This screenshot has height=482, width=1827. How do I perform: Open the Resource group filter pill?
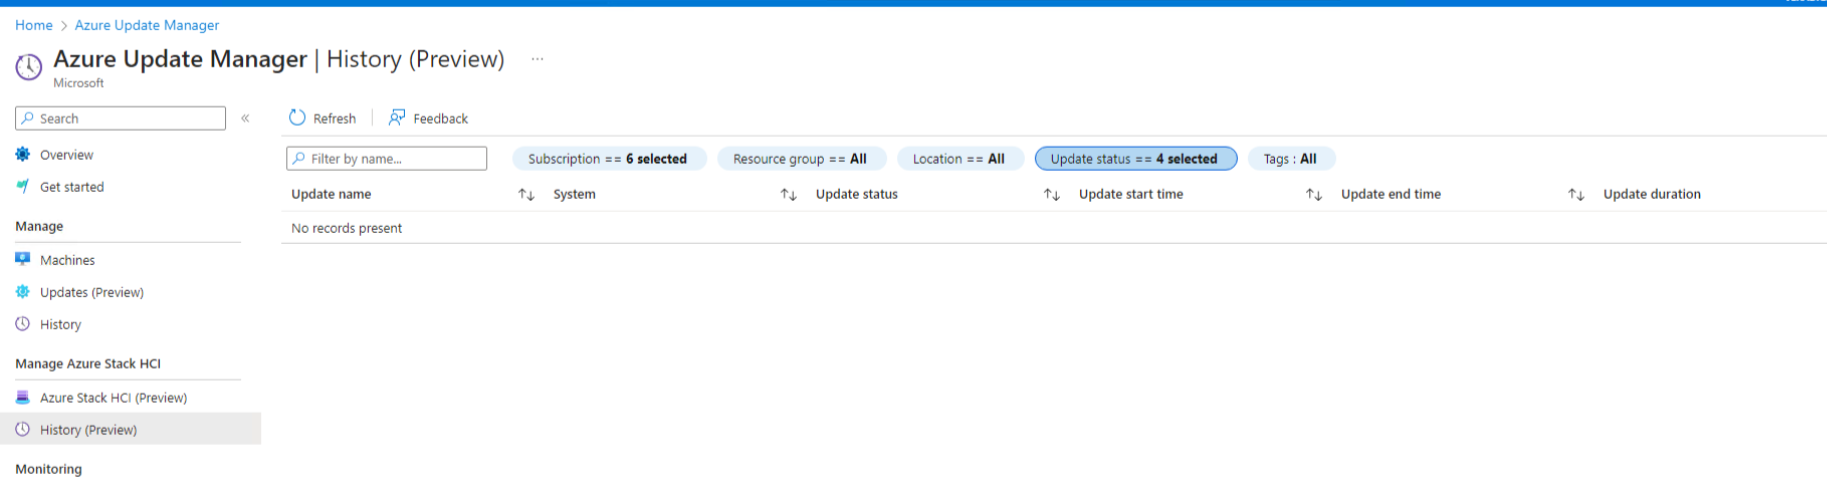click(800, 158)
